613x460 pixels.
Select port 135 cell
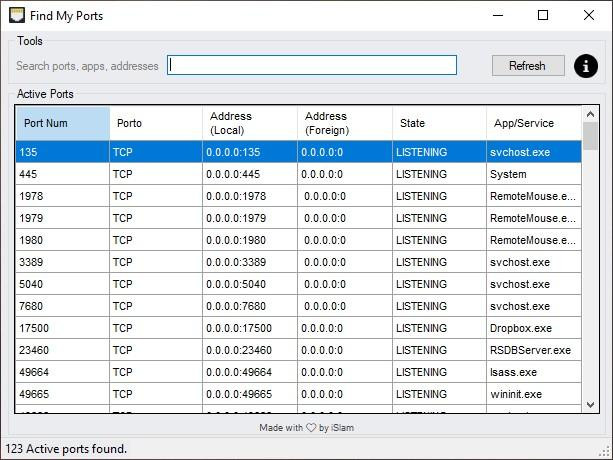pos(63,152)
